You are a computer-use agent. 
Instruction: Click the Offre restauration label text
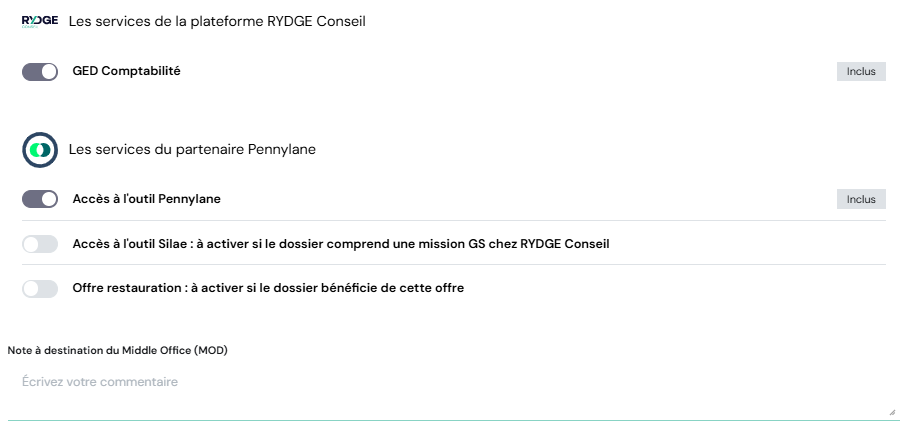[x=268, y=288]
